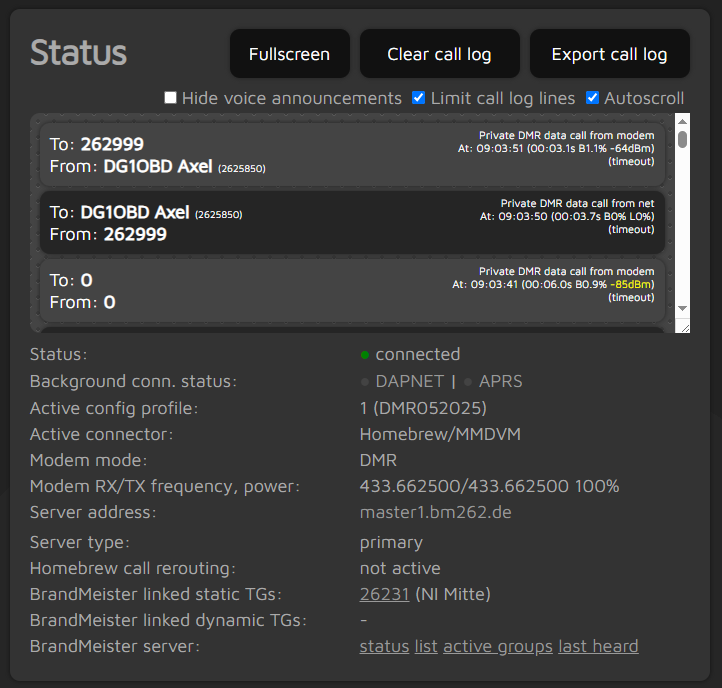This screenshot has height=688, width=722.
Task: Click the call log resize handle
Action: coord(683,327)
